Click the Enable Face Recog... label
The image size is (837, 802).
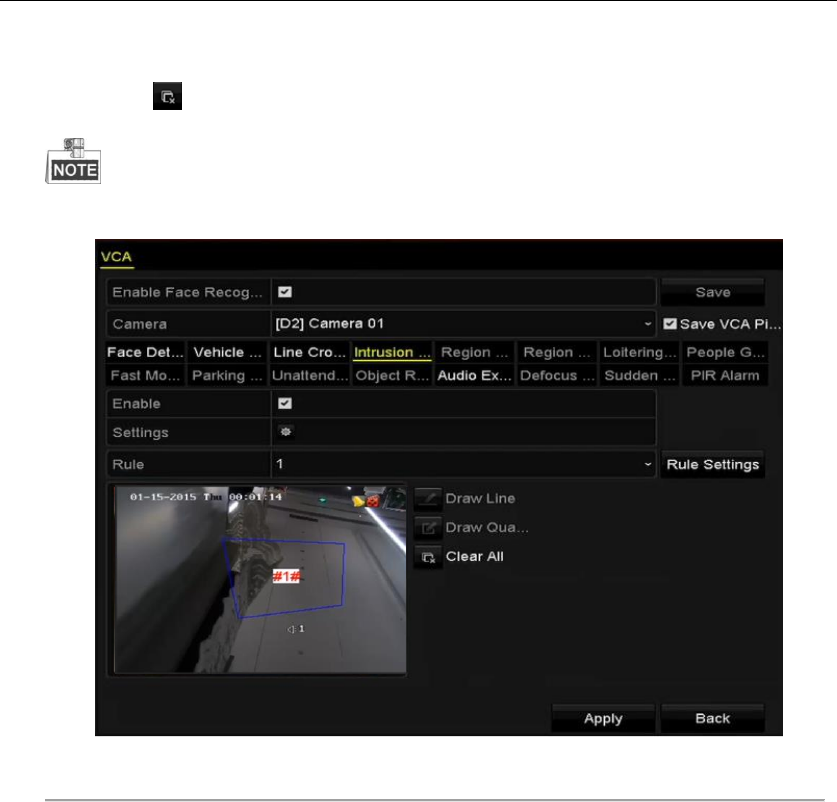pyautogui.click(x=187, y=293)
